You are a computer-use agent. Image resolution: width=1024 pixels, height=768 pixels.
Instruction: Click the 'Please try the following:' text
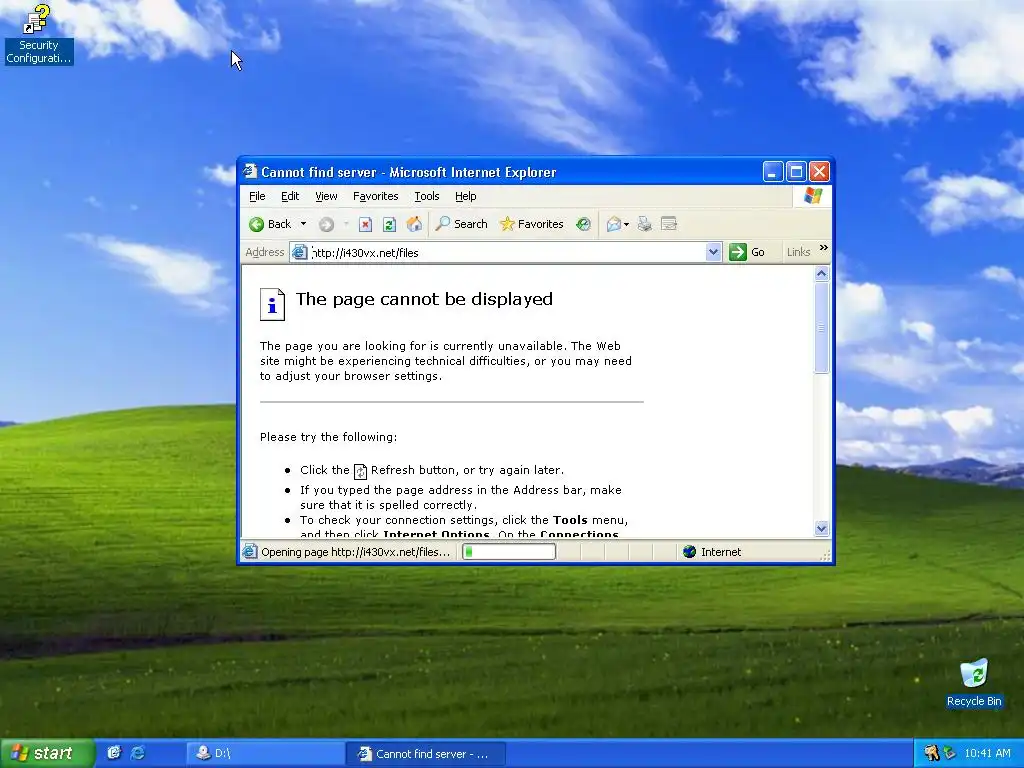click(x=328, y=437)
